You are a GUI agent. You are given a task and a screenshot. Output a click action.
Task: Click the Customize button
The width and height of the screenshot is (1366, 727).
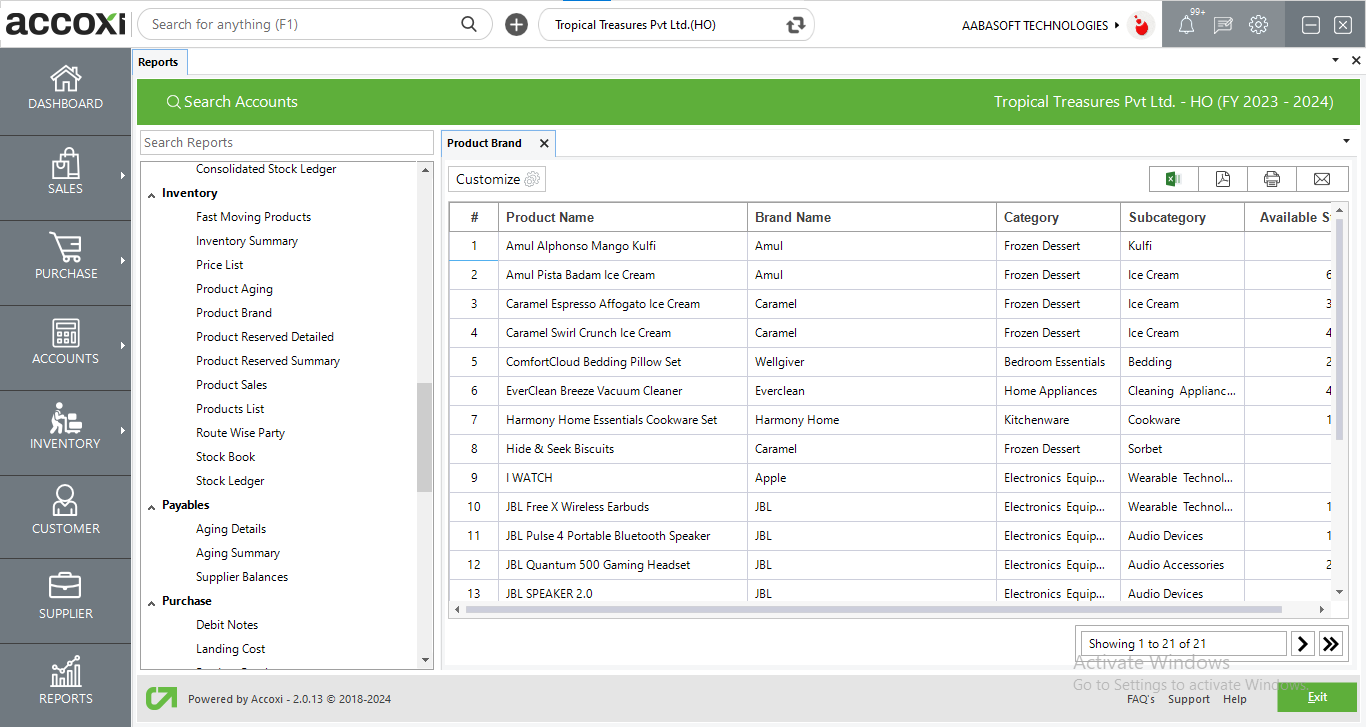tap(497, 179)
